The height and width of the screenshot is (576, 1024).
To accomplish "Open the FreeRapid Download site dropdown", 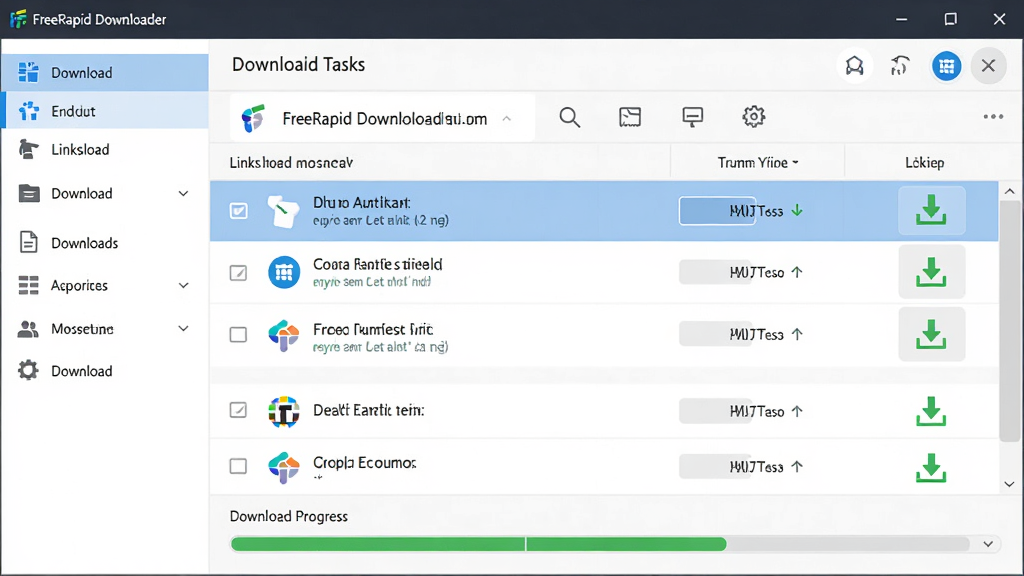I will (x=383, y=118).
